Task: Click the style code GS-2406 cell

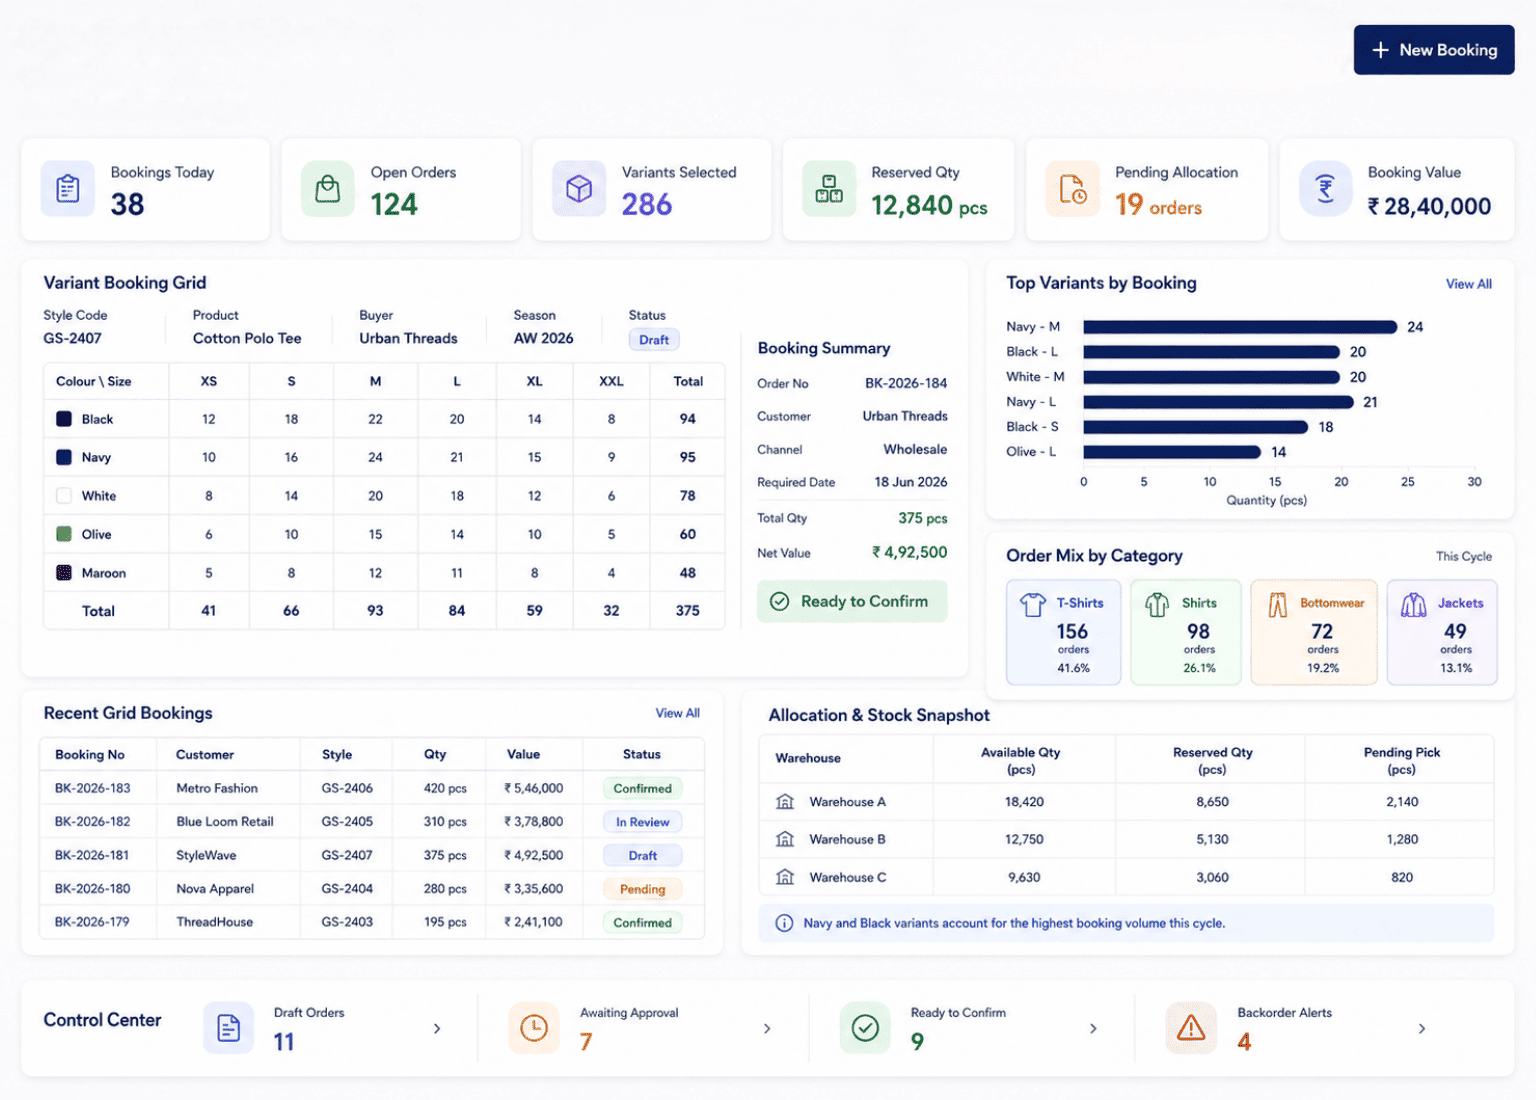Action: [347, 788]
